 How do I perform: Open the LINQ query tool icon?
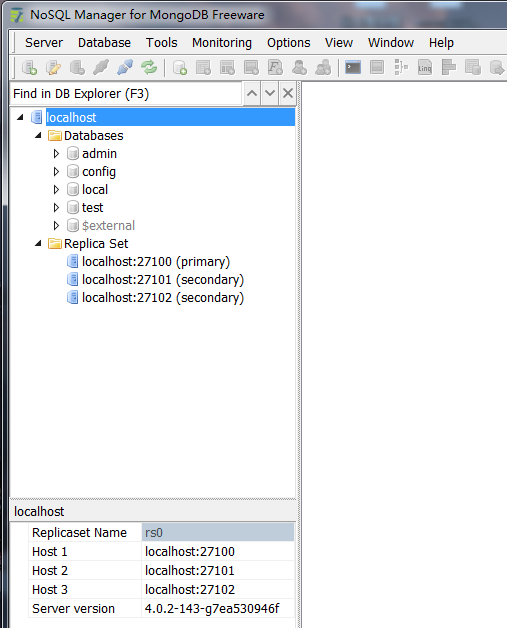coord(425,67)
